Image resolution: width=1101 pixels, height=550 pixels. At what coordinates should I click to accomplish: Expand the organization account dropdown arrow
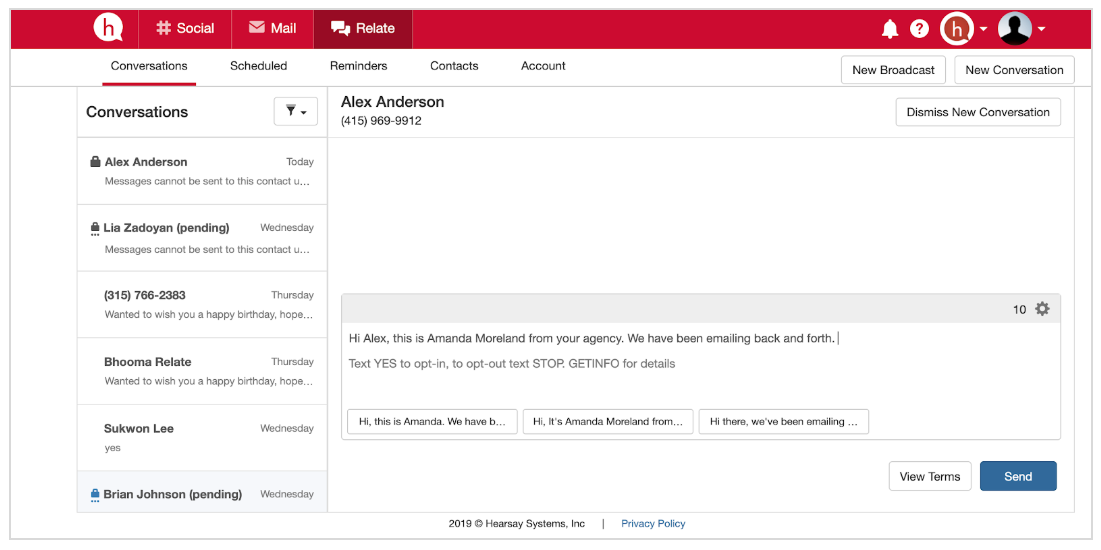click(983, 29)
